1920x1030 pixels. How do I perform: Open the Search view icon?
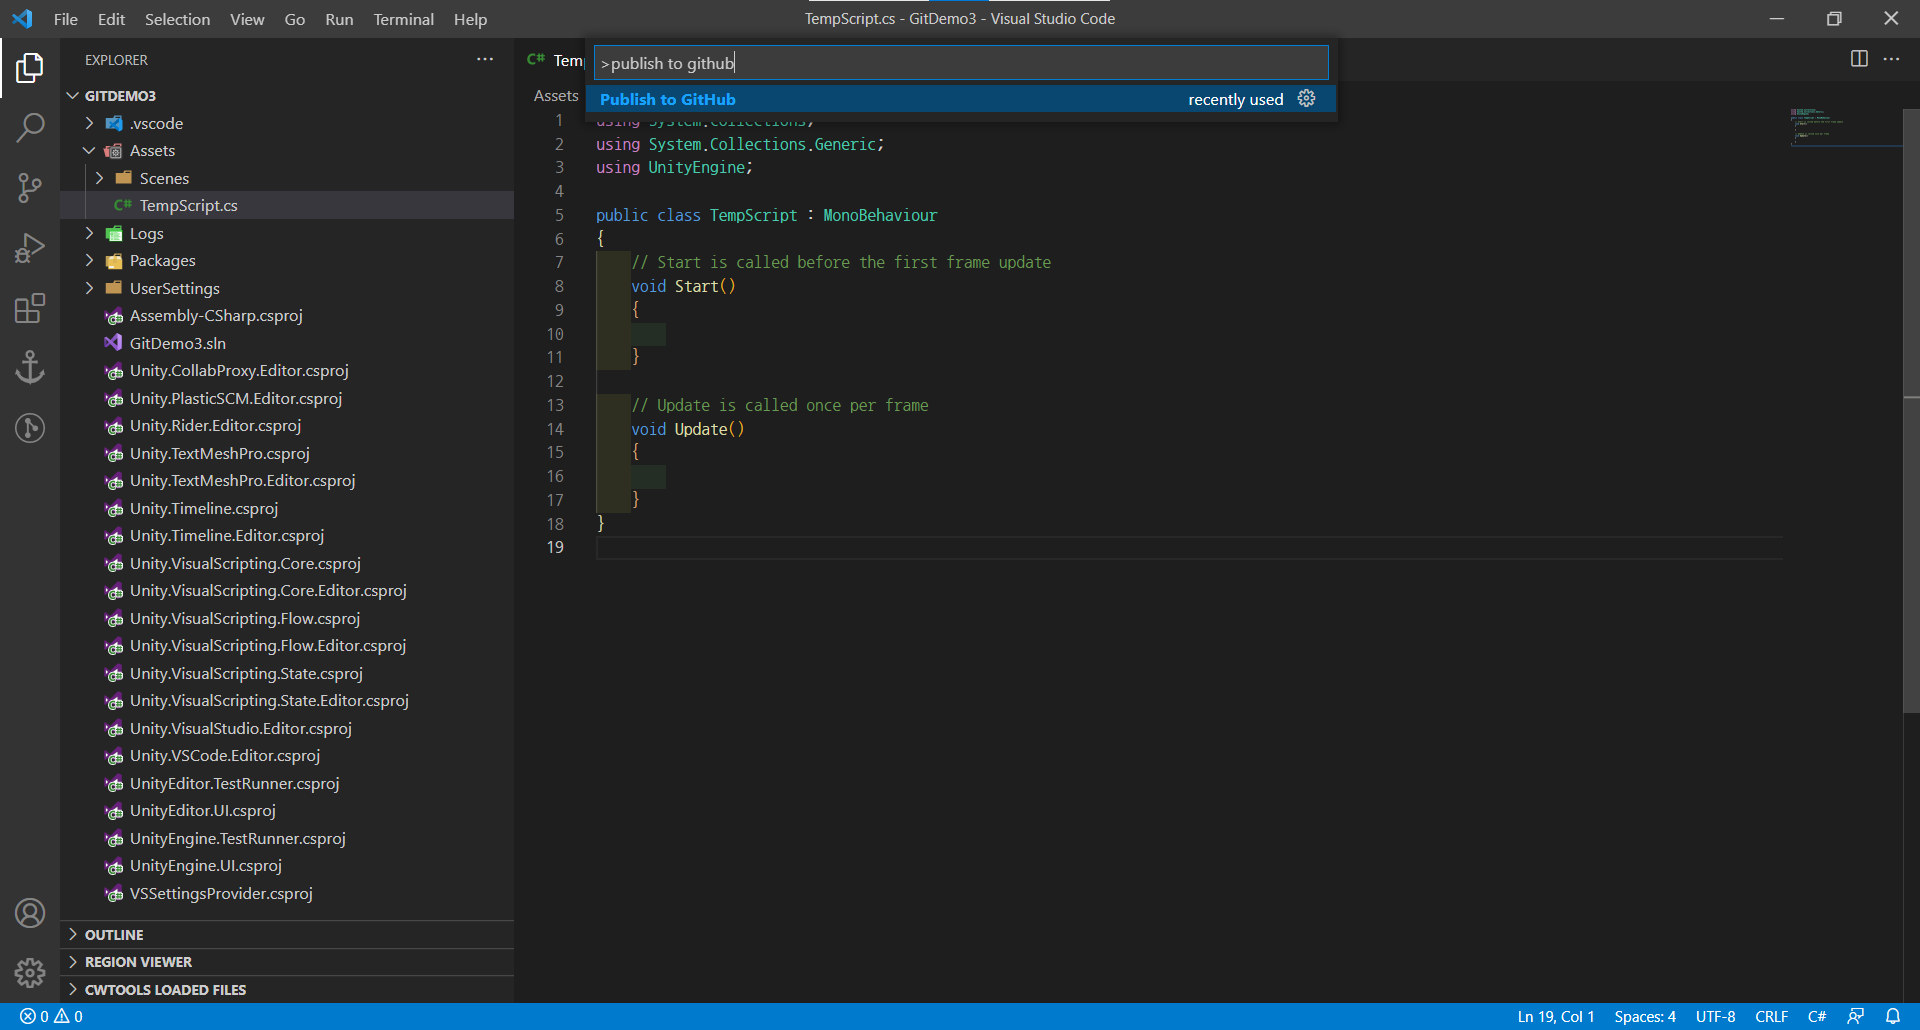point(30,128)
